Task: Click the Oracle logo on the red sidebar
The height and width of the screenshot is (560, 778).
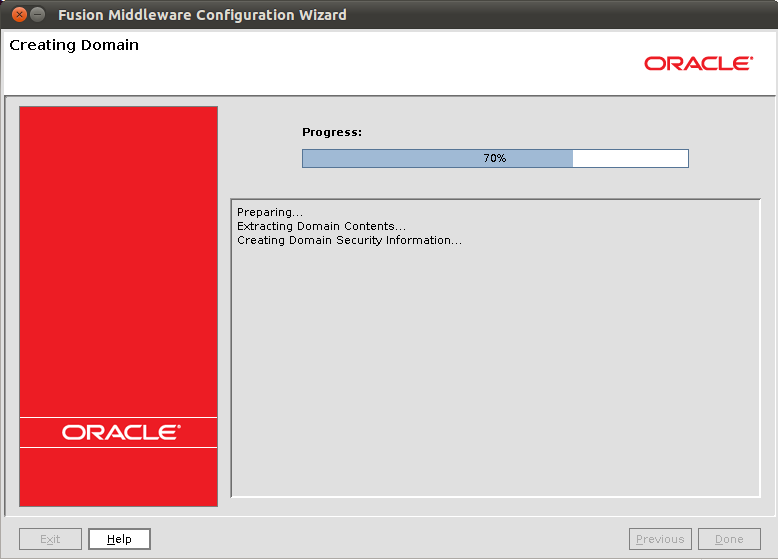Action: pos(120,432)
